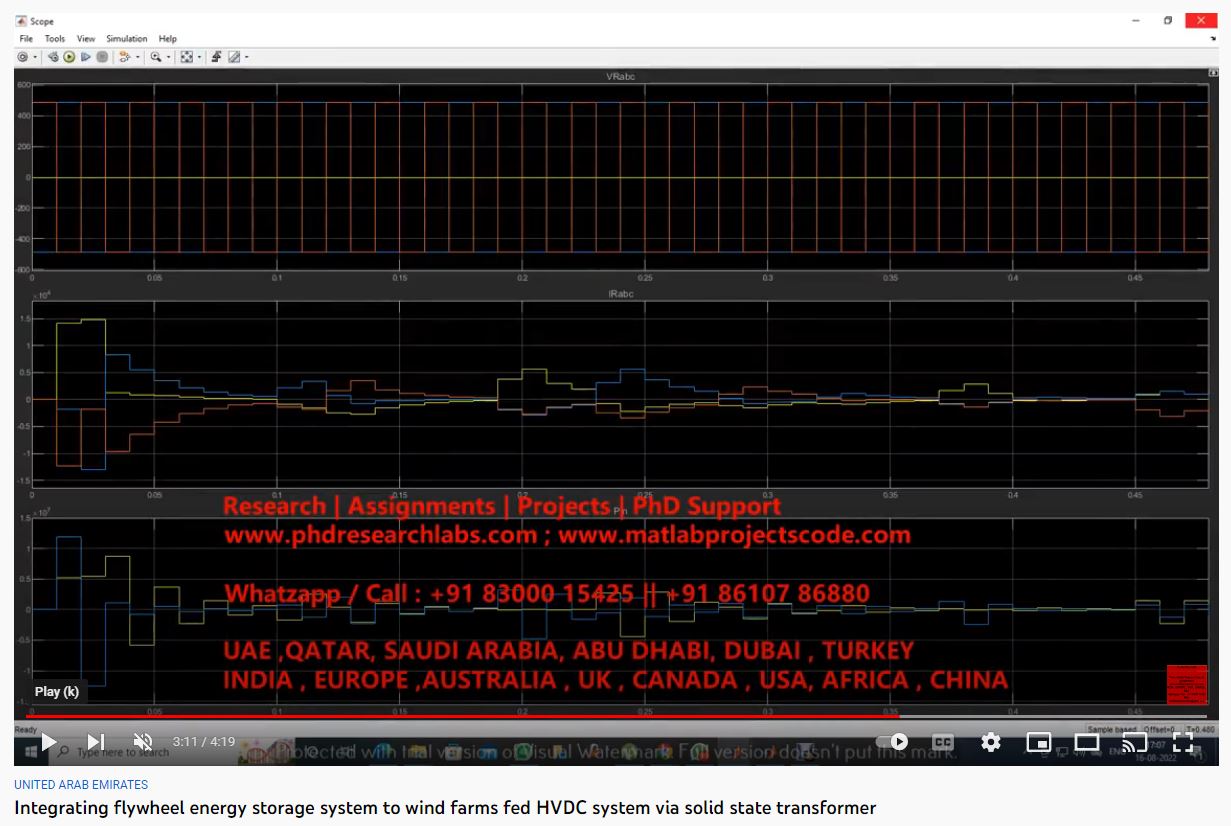Expand the zoom tool dropdown arrow
This screenshot has height=826, width=1231.
169,57
